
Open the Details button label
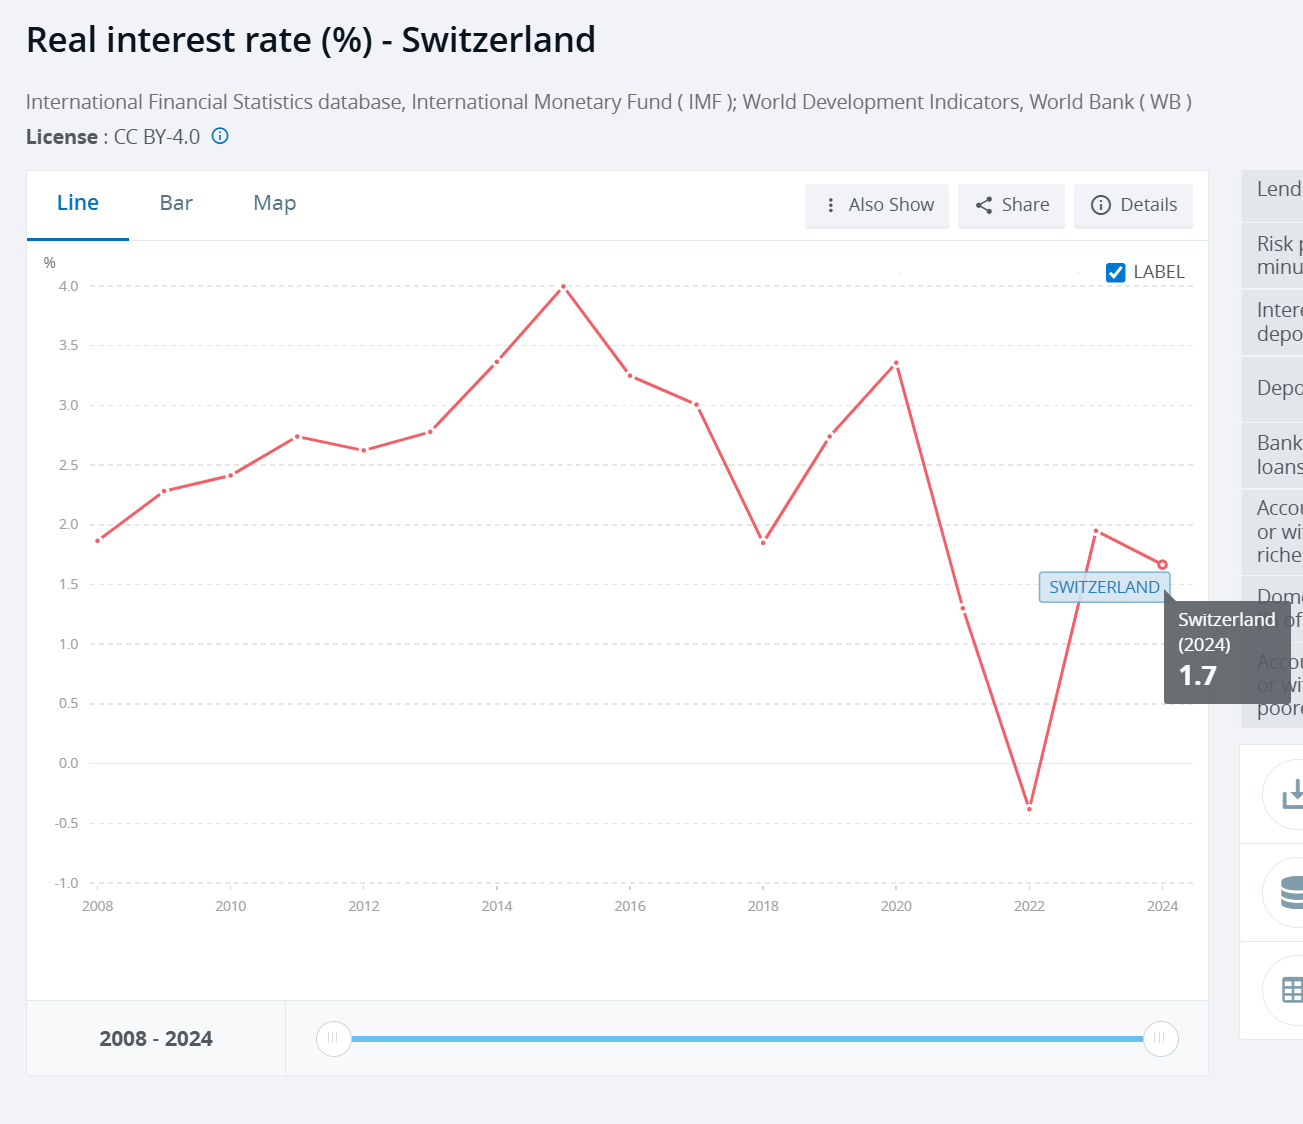[1148, 205]
